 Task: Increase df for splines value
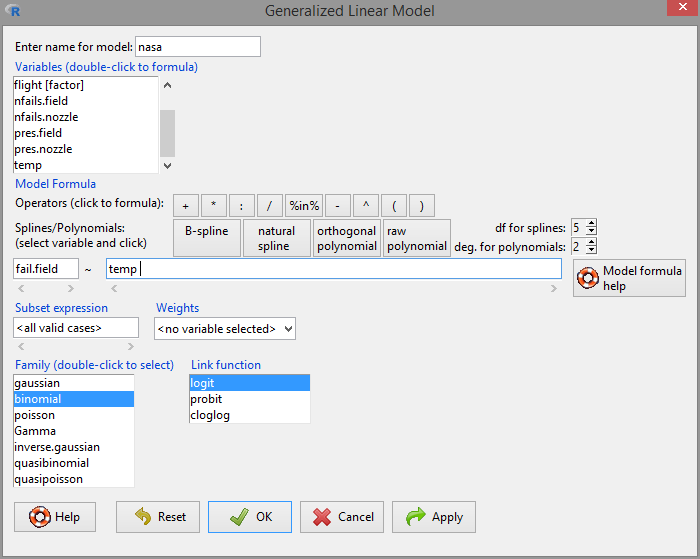coord(591,223)
